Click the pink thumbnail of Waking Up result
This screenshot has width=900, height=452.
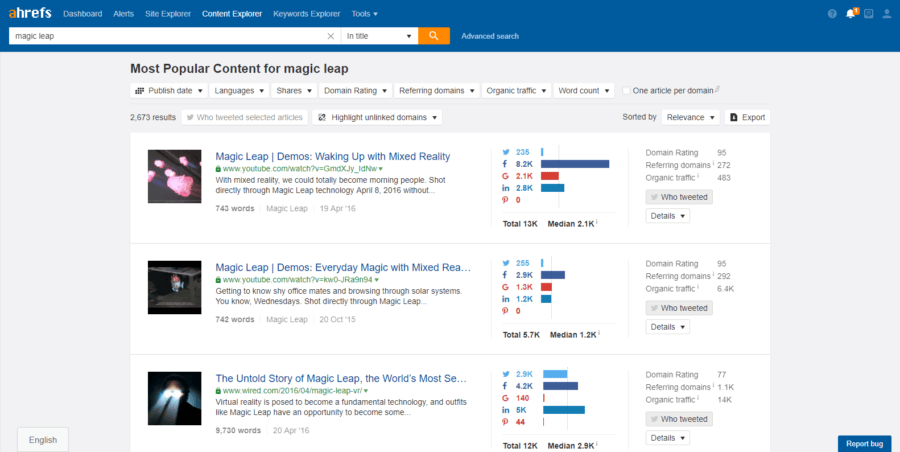tap(174, 176)
